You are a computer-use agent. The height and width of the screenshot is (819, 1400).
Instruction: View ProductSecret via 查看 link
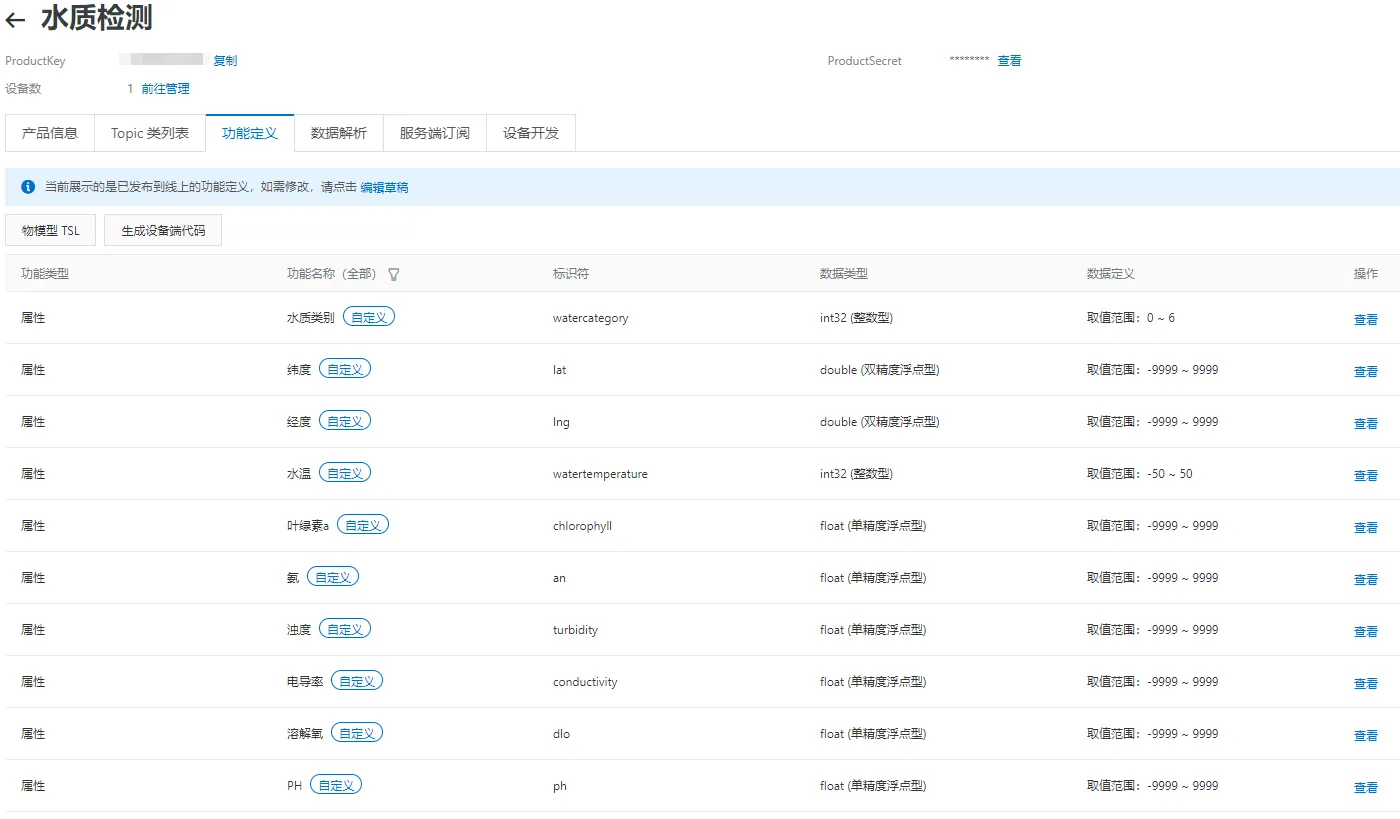tap(1010, 61)
